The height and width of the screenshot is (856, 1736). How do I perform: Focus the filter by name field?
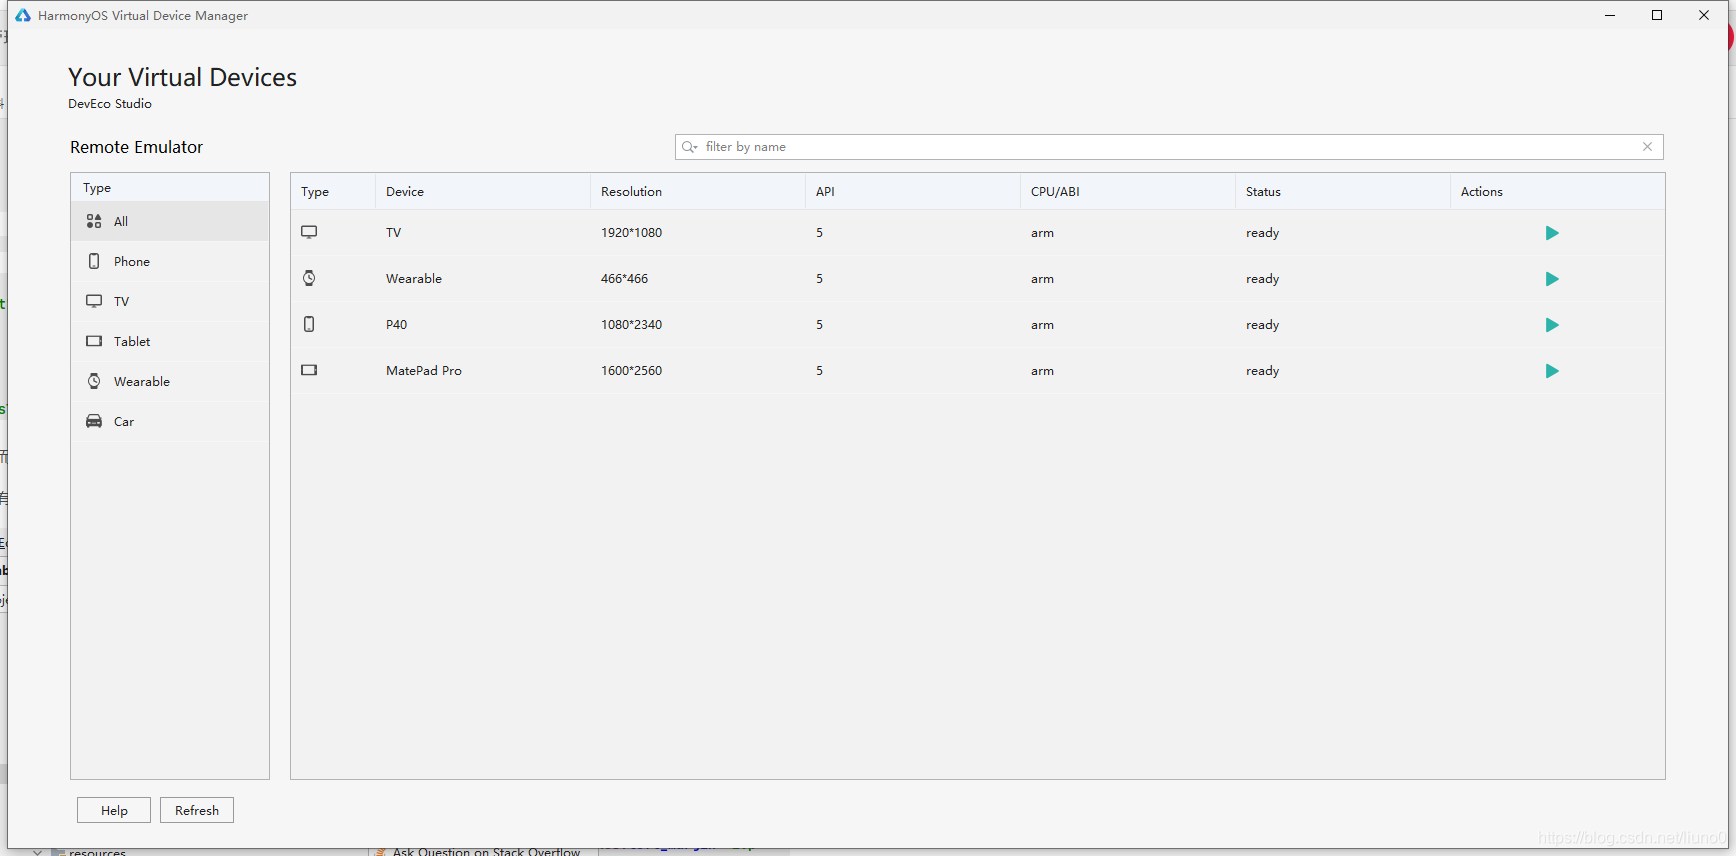[1169, 147]
